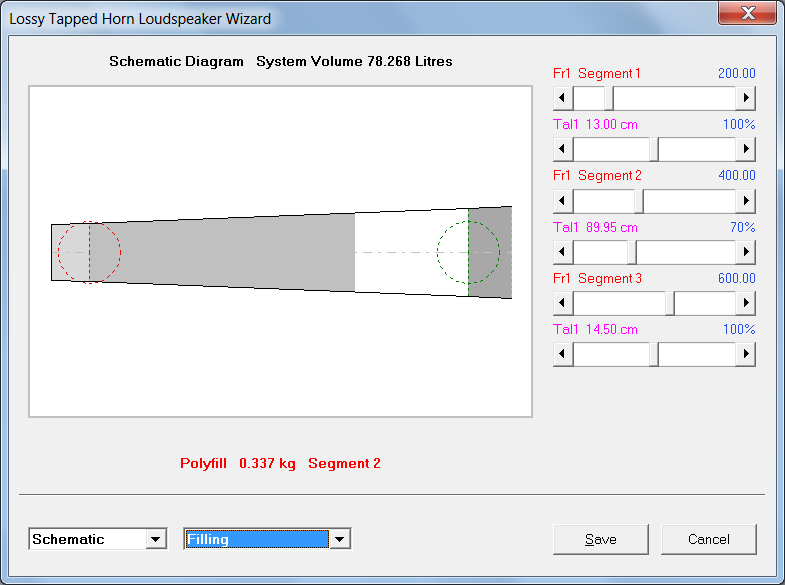
Task: Cancel the wizard dialog
Action: 708,539
